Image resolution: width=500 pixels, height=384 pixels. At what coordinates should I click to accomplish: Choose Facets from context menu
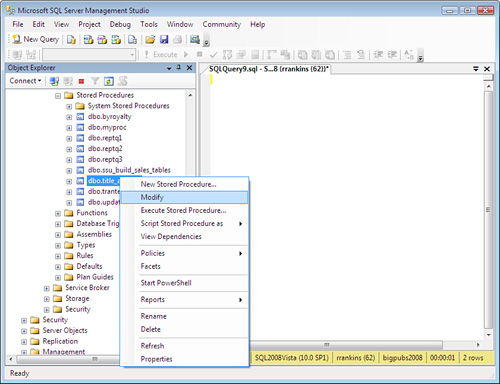(184, 266)
